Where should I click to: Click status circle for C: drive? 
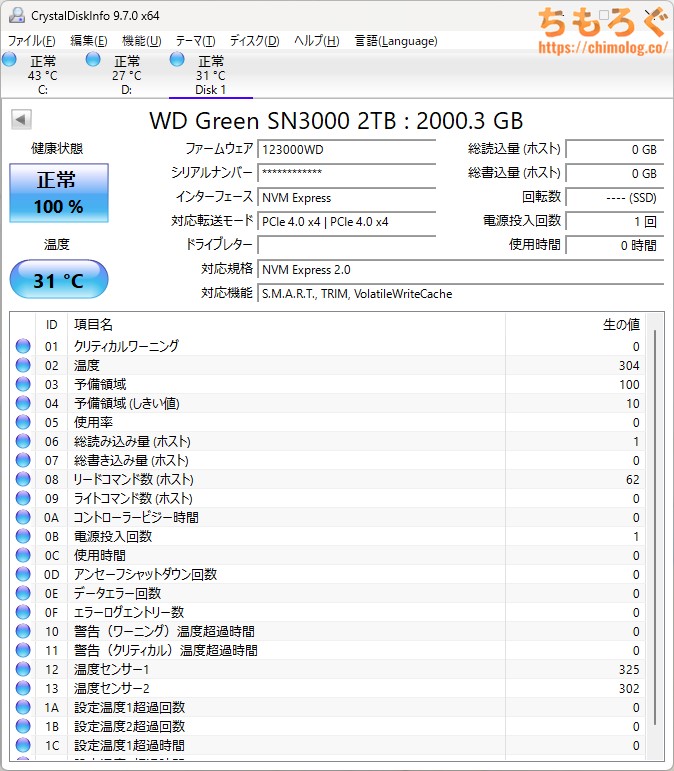[9, 60]
